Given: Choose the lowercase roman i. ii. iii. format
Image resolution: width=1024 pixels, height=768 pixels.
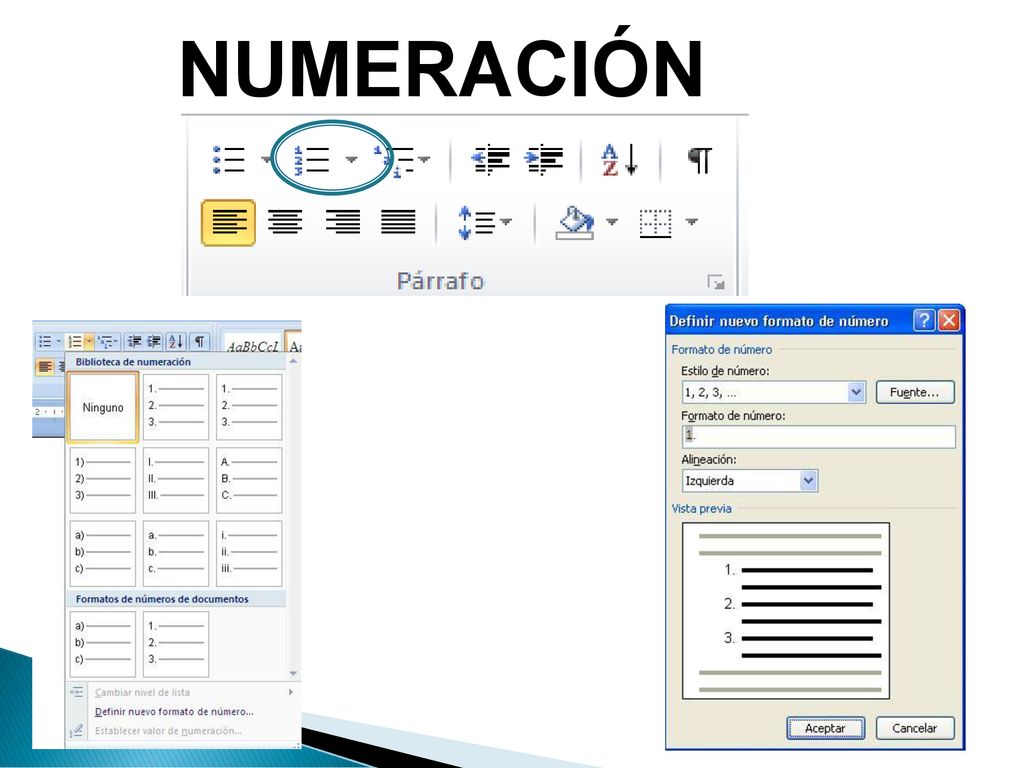Looking at the screenshot, I should pos(249,552).
